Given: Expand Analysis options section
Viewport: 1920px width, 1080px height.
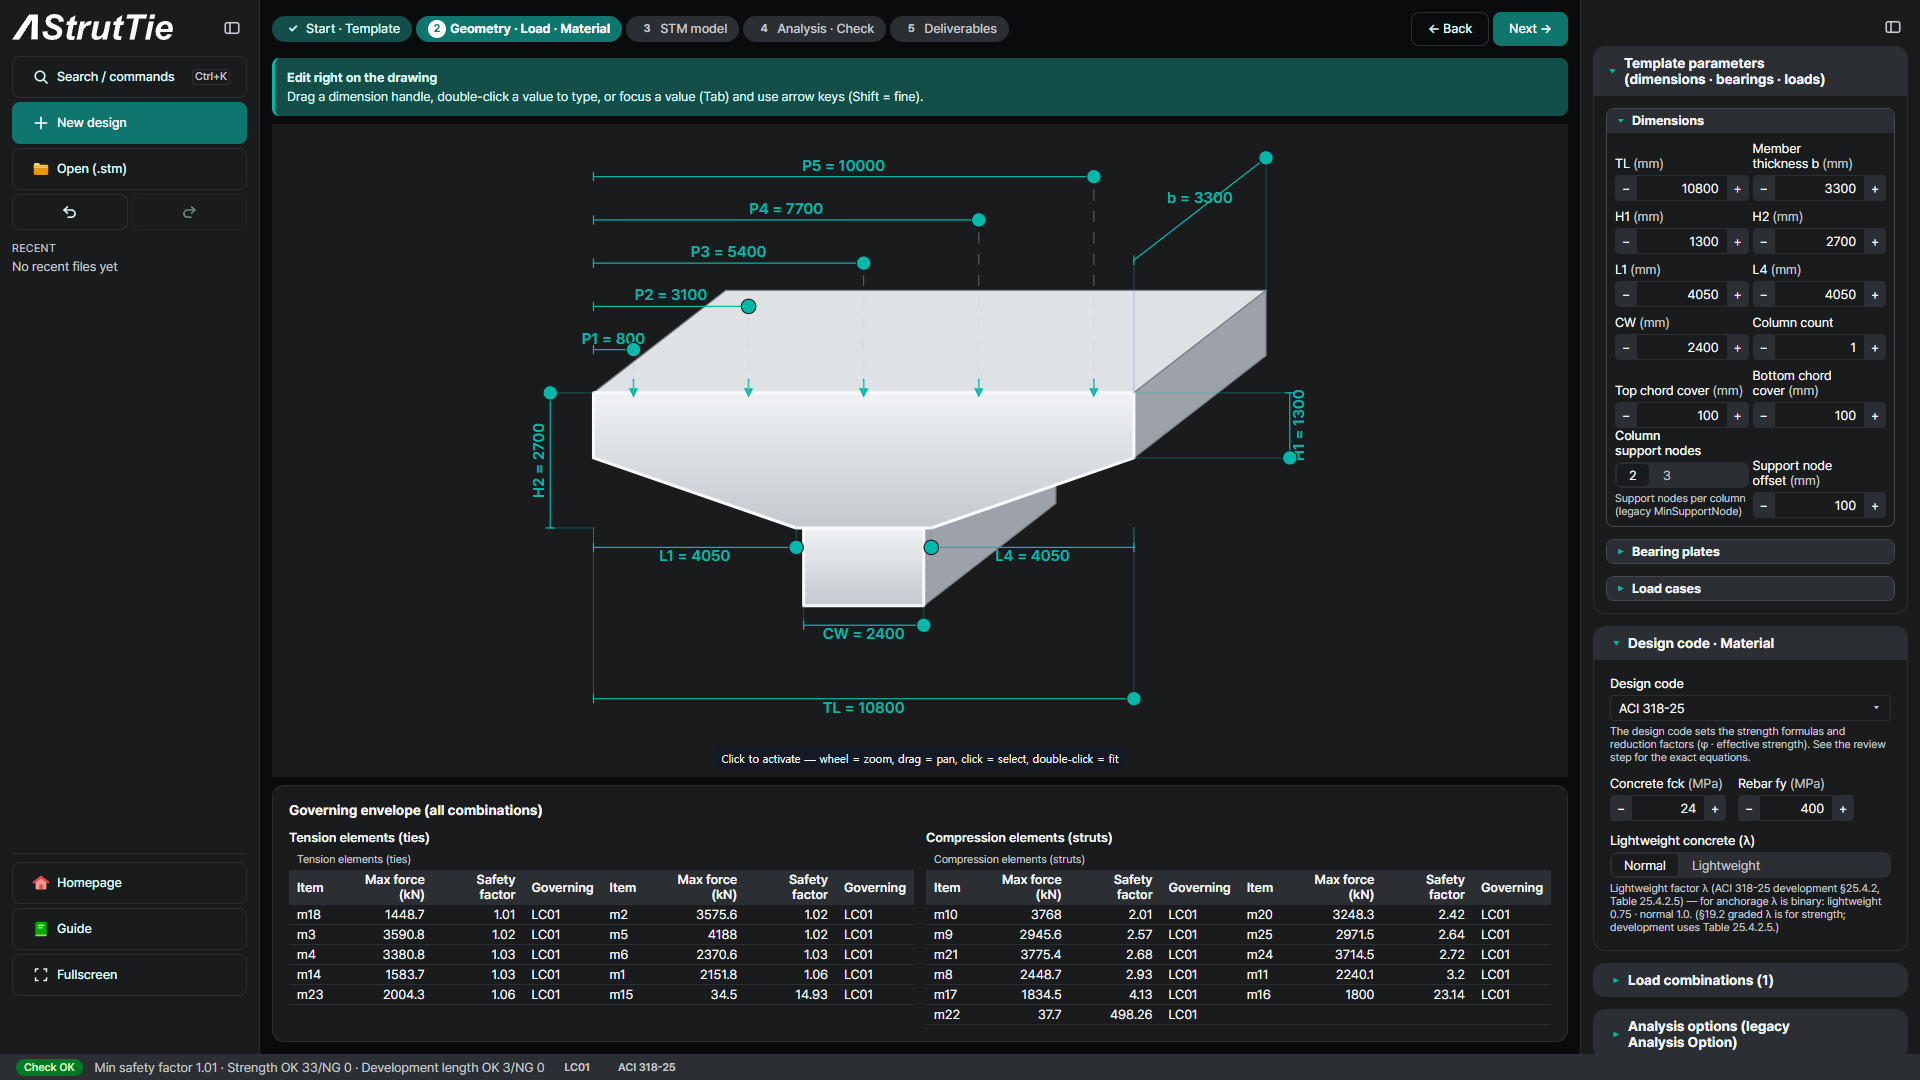Looking at the screenshot, I should [1750, 1035].
